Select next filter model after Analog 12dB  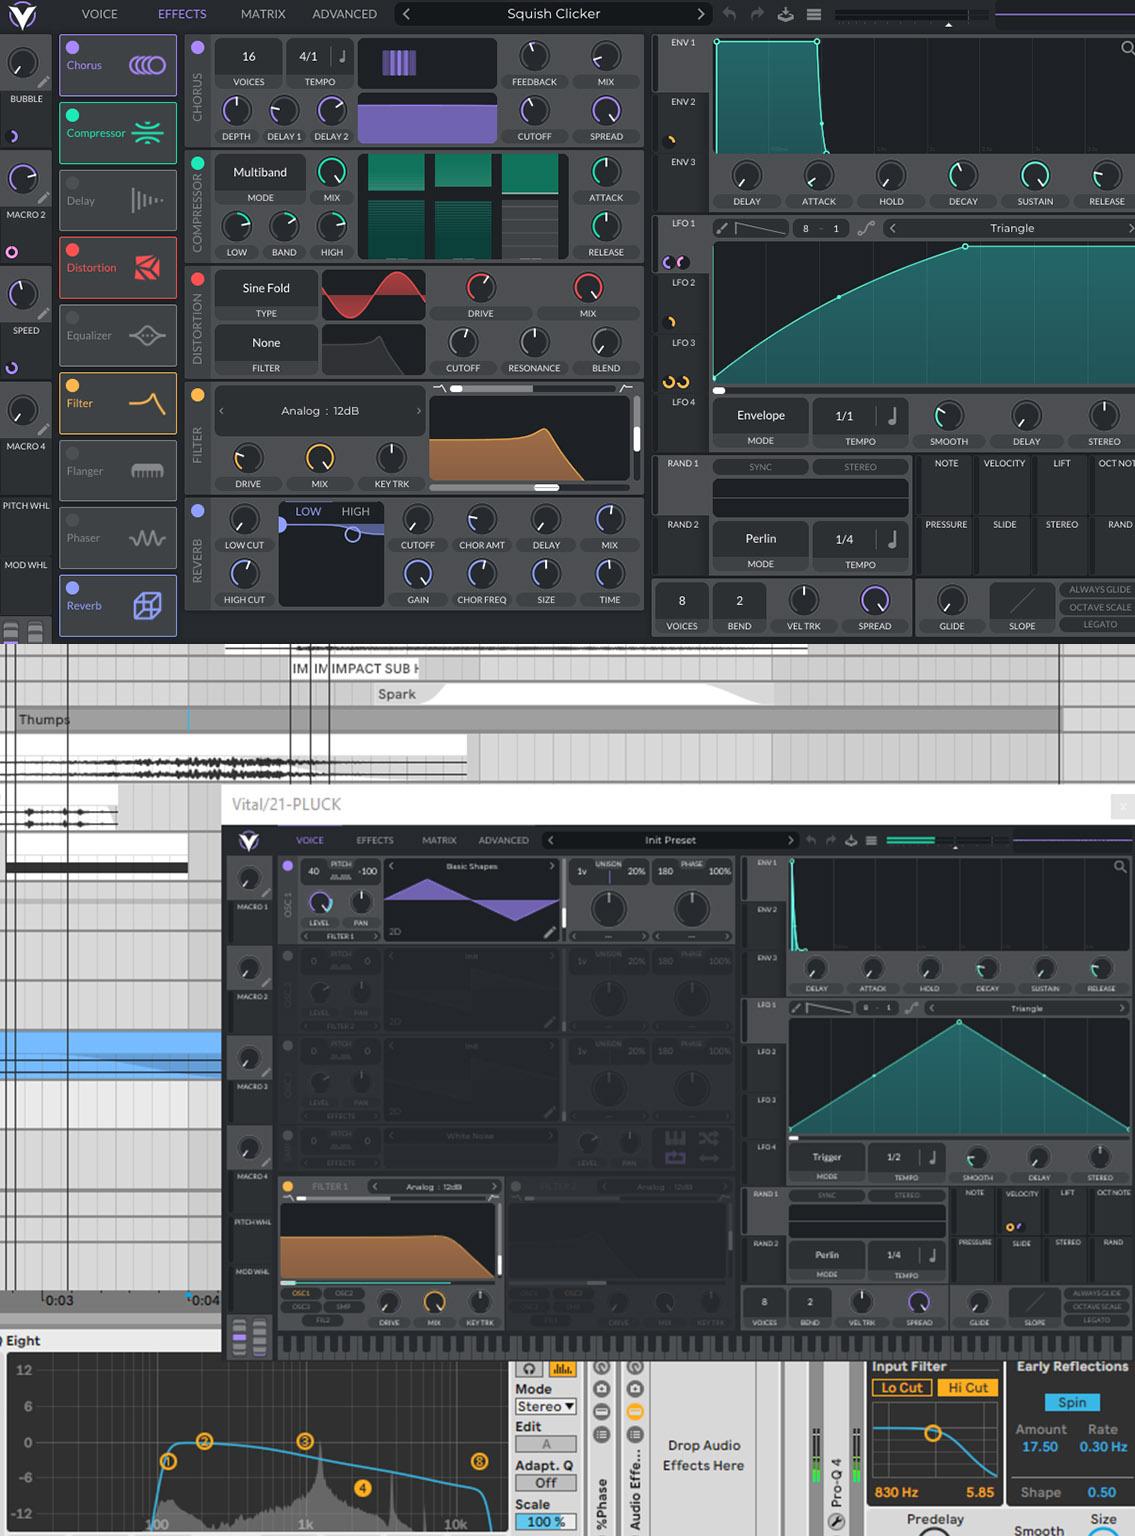[x=418, y=411]
